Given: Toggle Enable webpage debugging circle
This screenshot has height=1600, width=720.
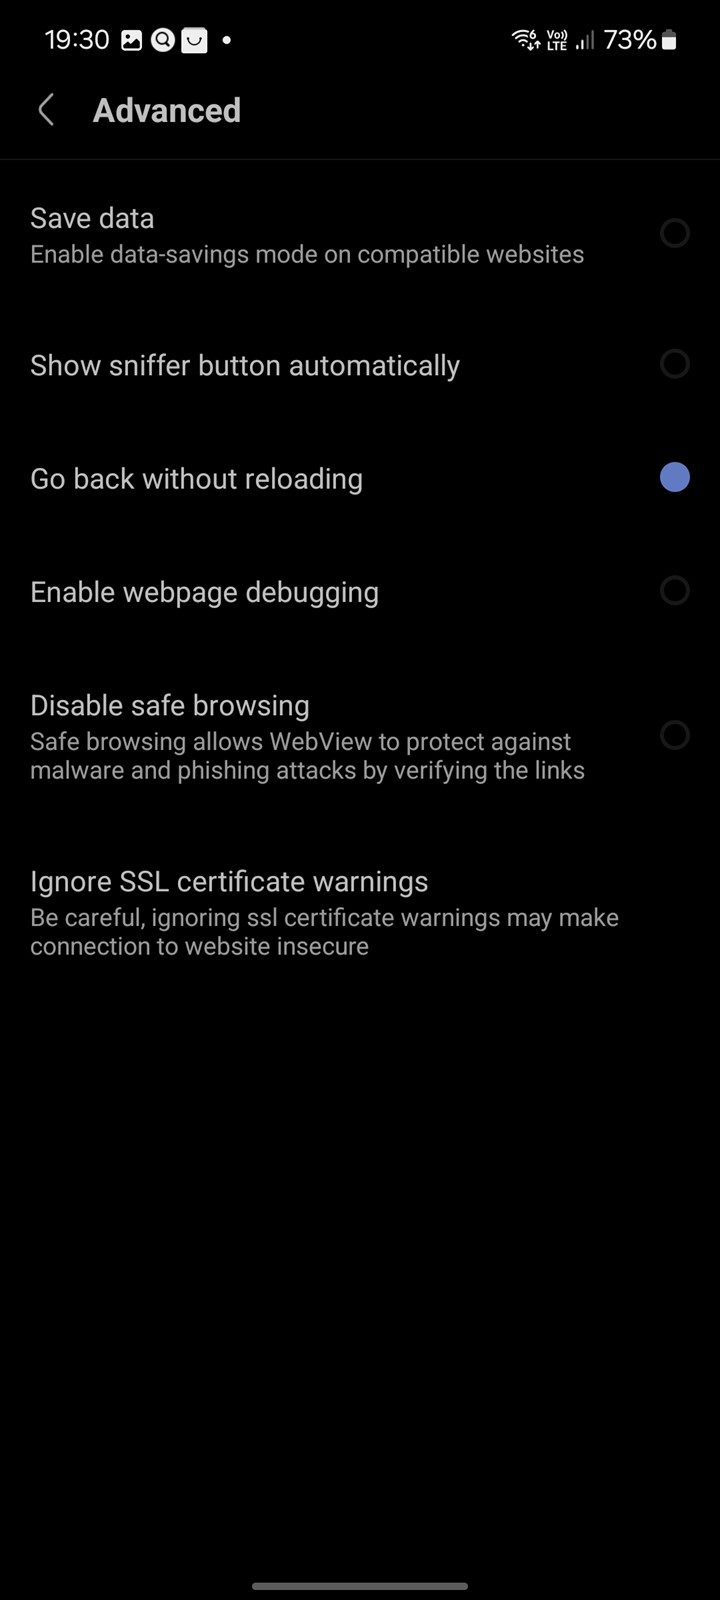Looking at the screenshot, I should pos(675,590).
